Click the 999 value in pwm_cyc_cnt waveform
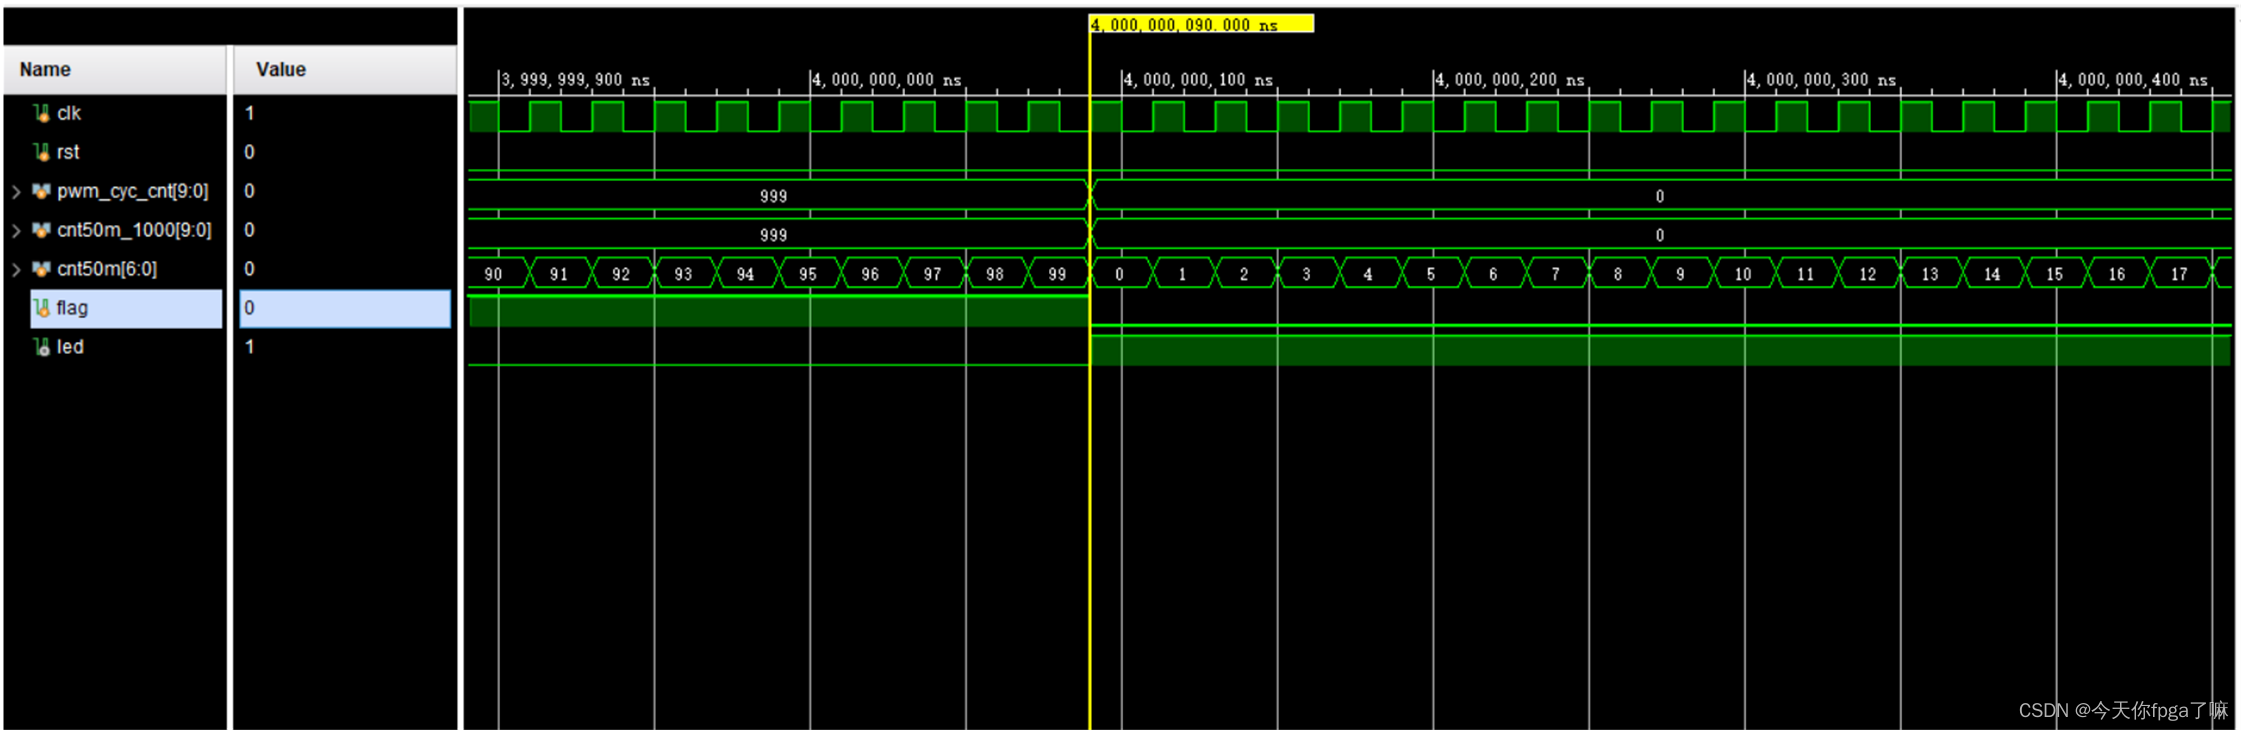The image size is (2245, 731). tap(773, 196)
